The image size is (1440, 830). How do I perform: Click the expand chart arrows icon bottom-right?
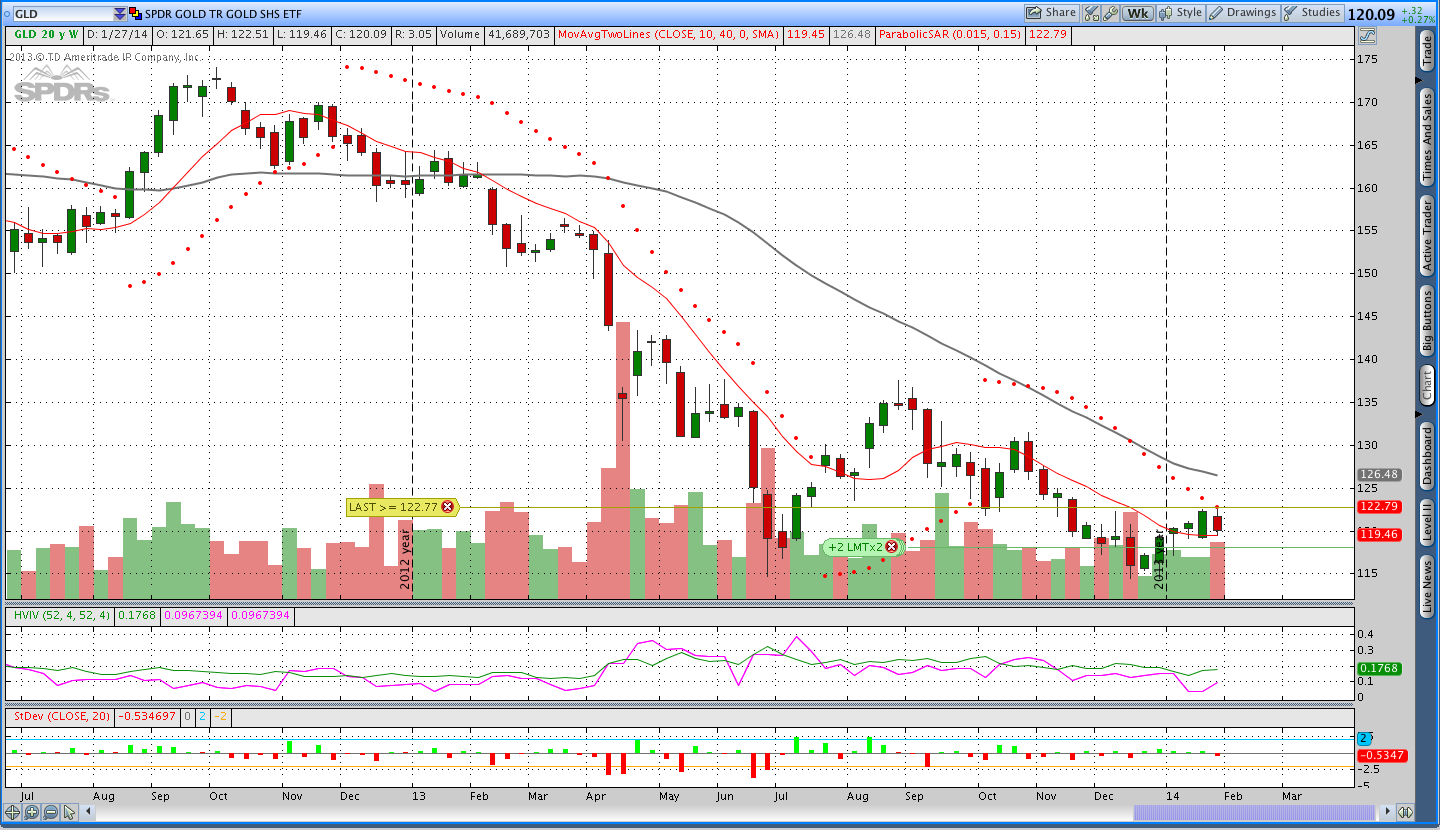(1405, 812)
